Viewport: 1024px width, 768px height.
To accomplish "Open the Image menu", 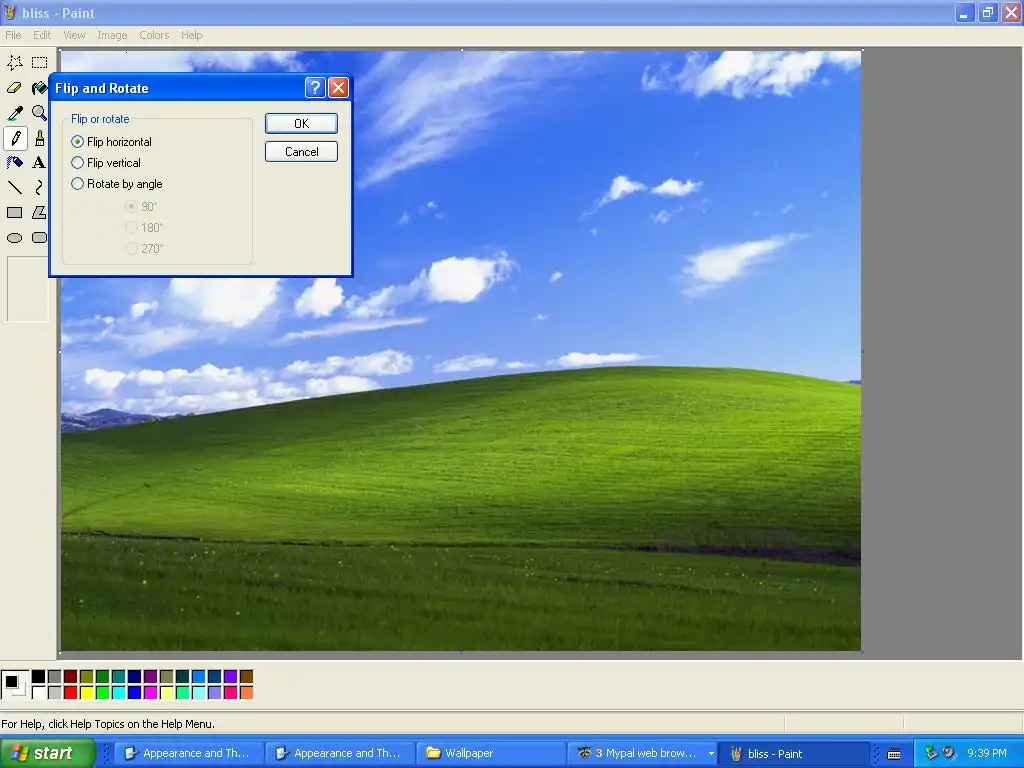I will tap(112, 35).
